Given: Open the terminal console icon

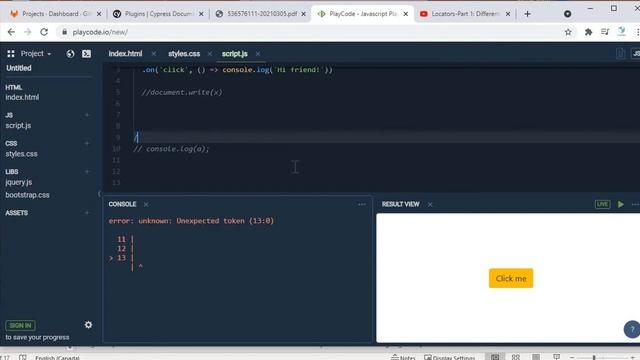Looking at the screenshot, I should pyautogui.click(x=87, y=53).
